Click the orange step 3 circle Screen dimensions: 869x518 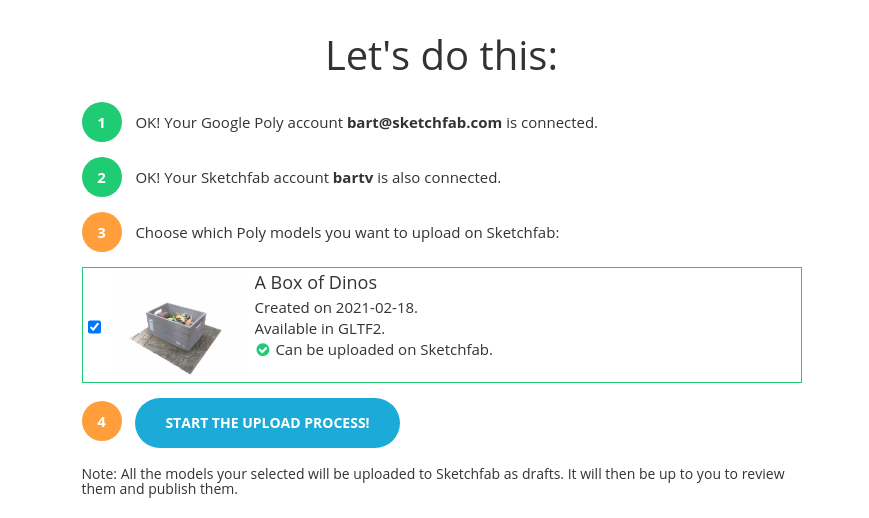(x=101, y=233)
